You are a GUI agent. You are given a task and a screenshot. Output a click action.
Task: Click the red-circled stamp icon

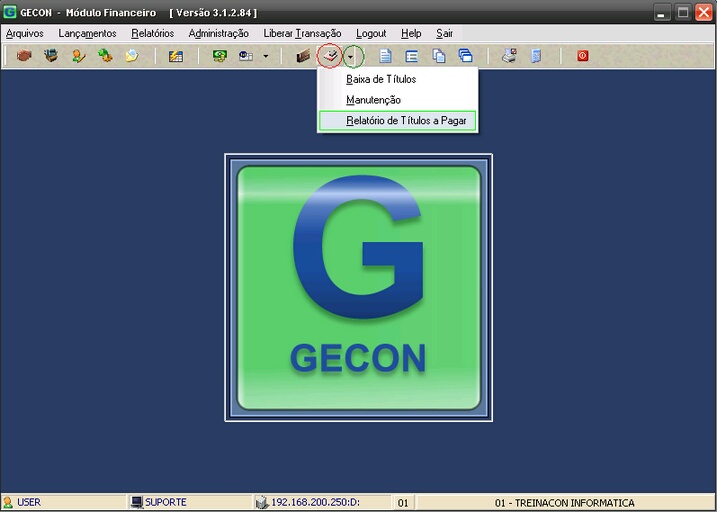click(x=329, y=56)
